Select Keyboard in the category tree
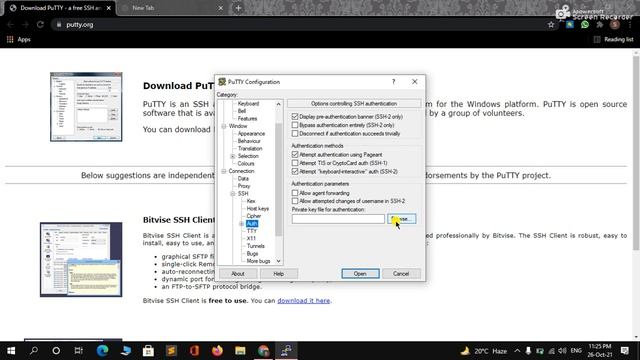 click(x=248, y=104)
